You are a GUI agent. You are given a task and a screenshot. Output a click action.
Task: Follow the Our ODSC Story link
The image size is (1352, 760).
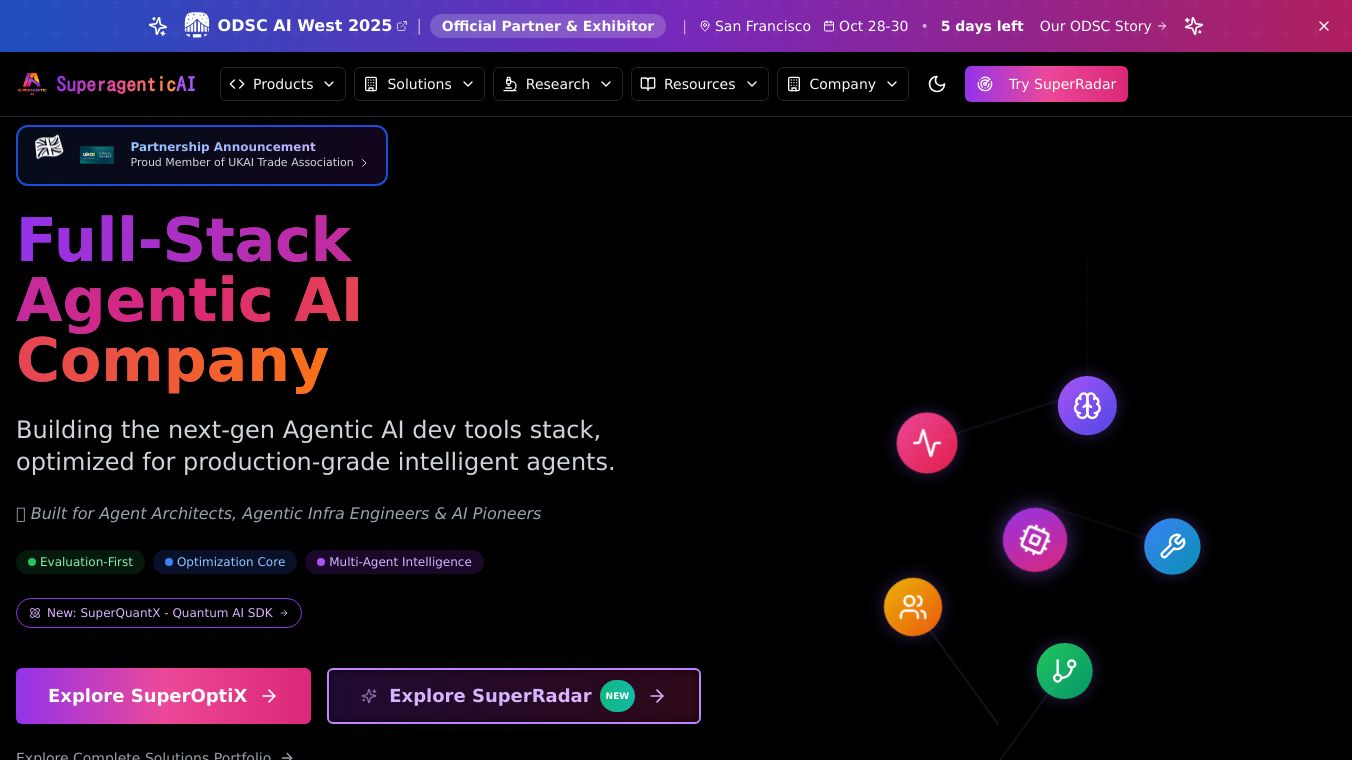(x=1103, y=26)
